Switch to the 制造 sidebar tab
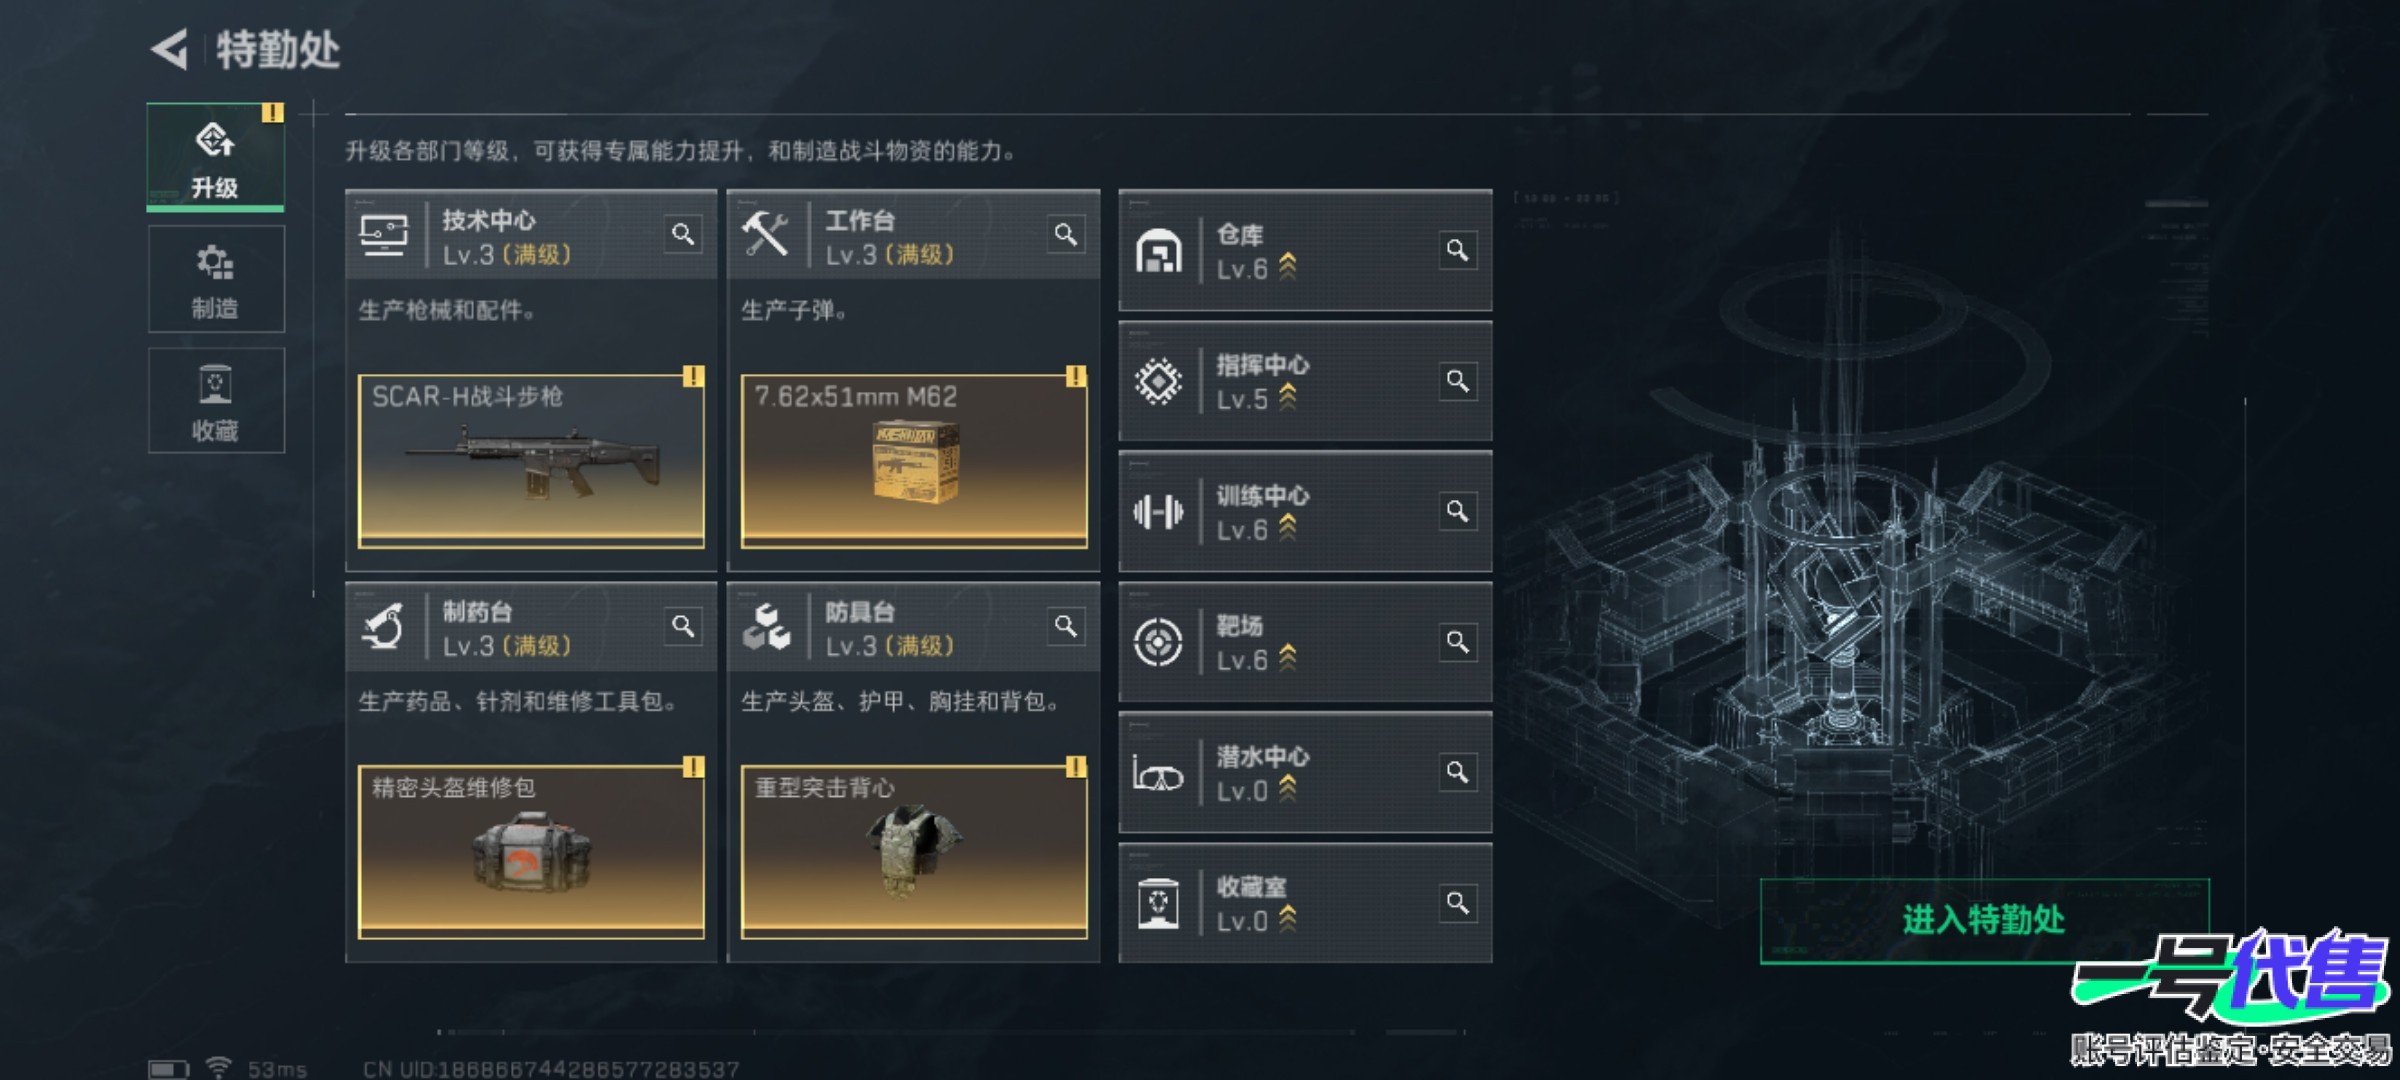The height and width of the screenshot is (1080, 2400). pos(216,279)
